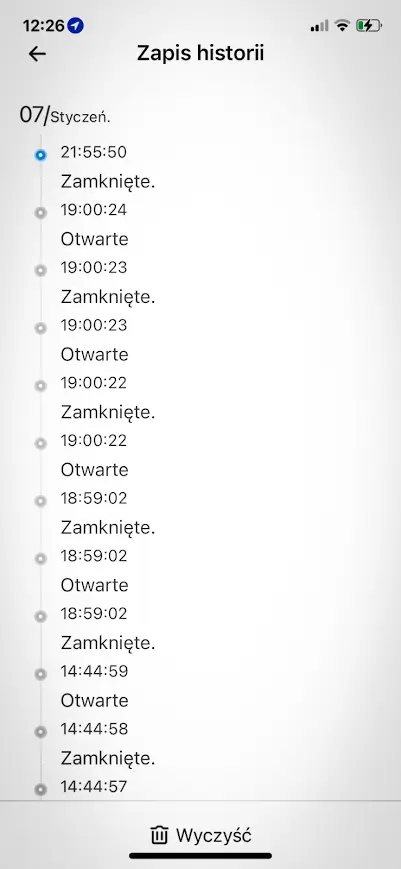Select the blue marker at 21:55:50
Screen dimensions: 401x869
40,155
